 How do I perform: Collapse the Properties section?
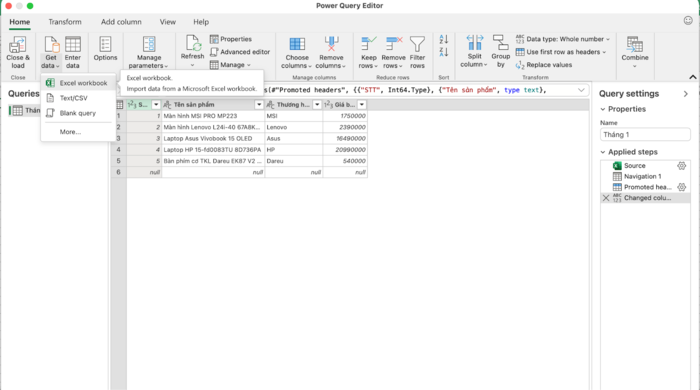point(603,109)
